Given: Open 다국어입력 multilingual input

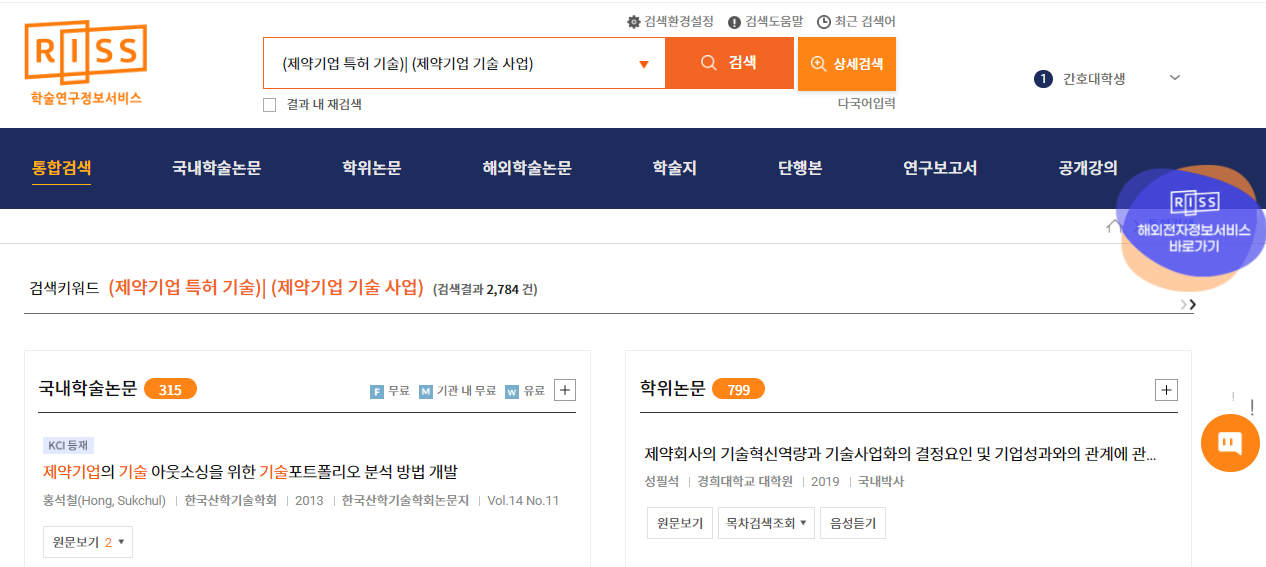Looking at the screenshot, I should [x=866, y=104].
